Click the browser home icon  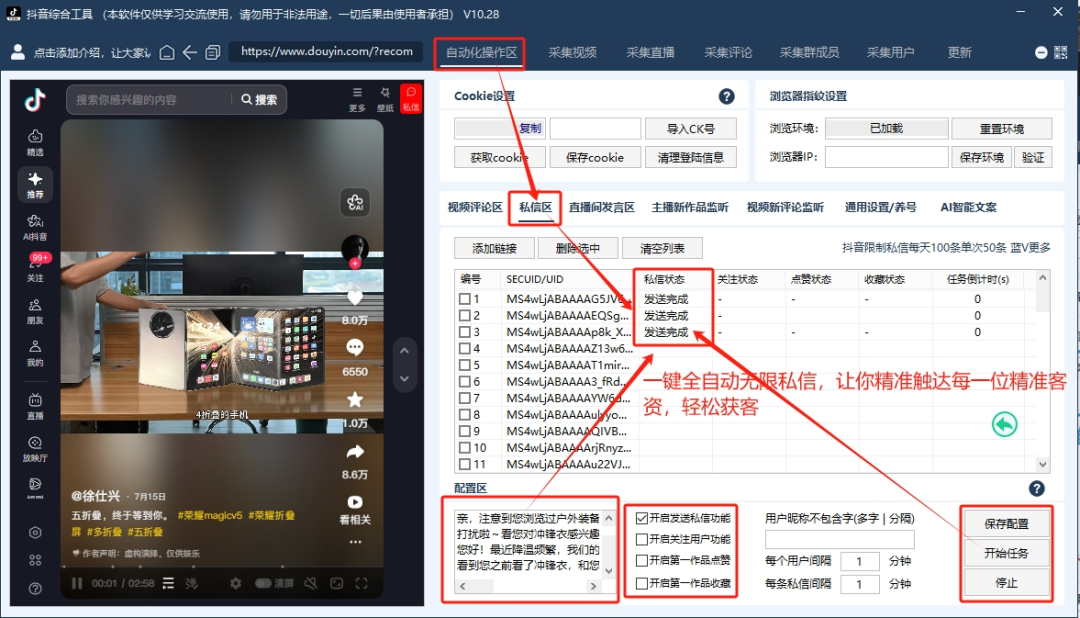click(x=167, y=52)
